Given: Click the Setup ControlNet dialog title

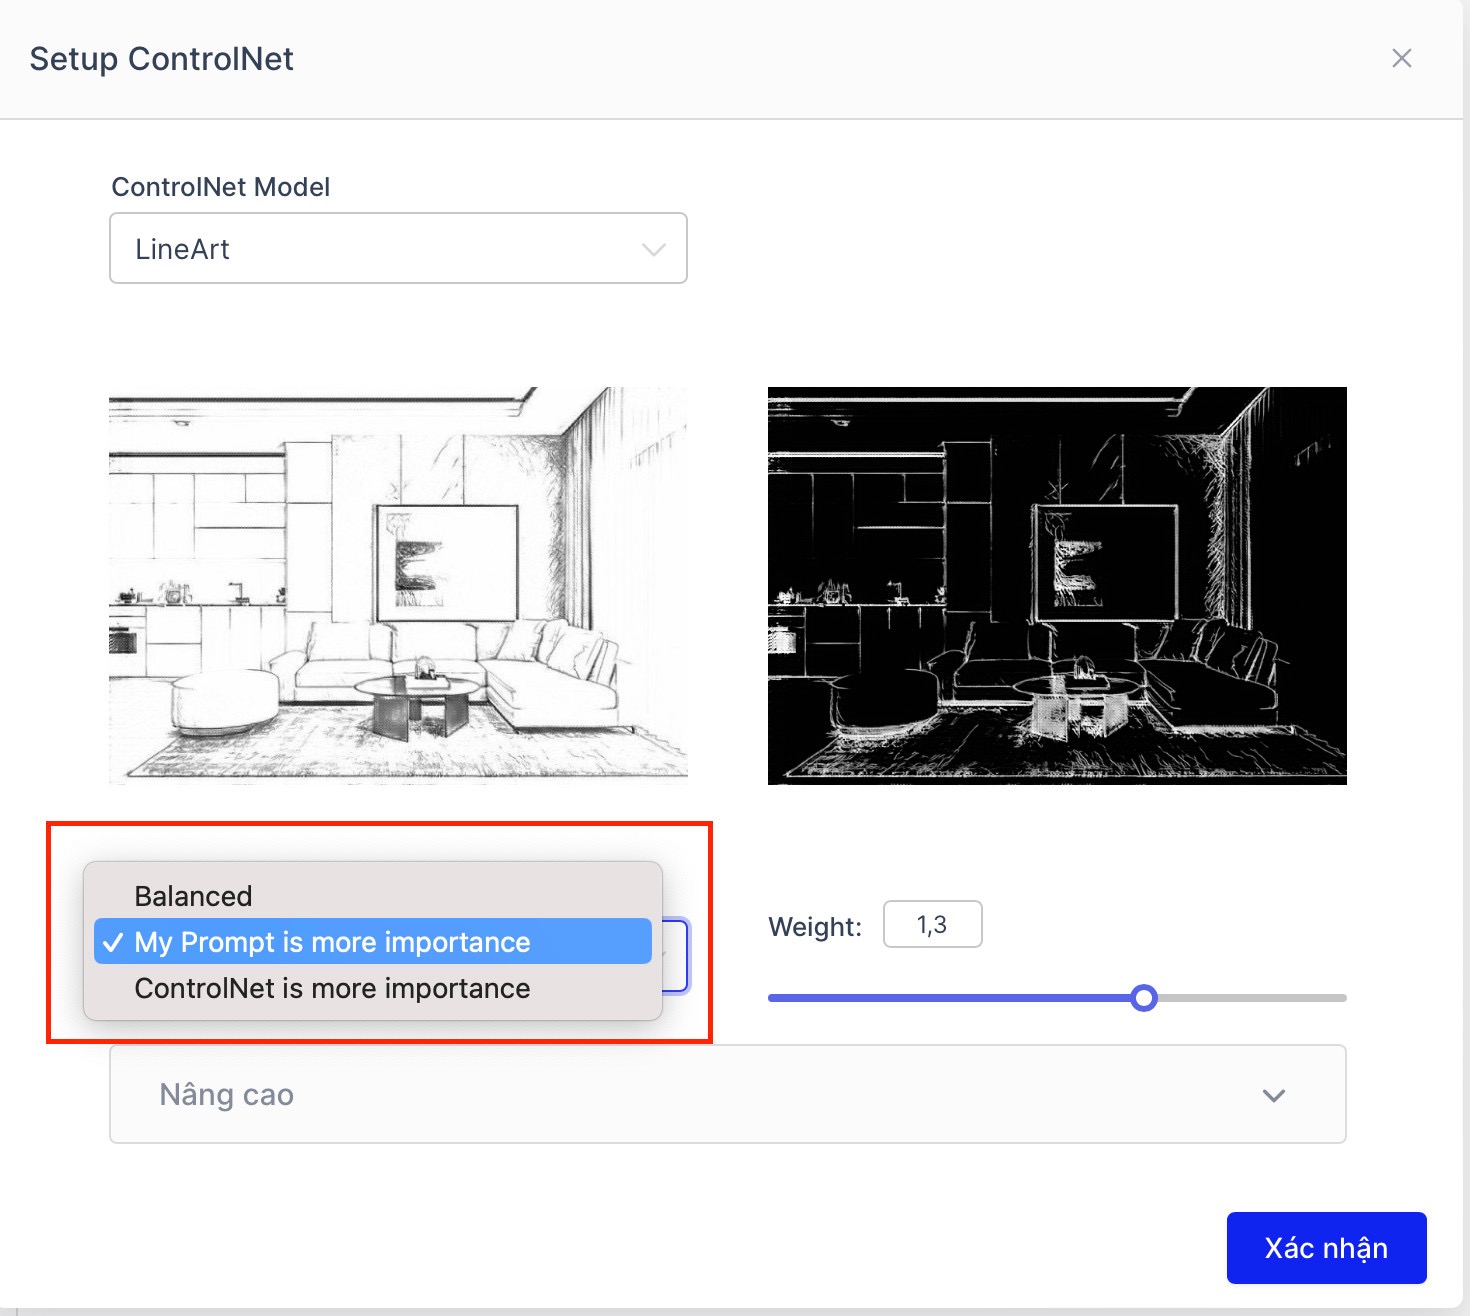Looking at the screenshot, I should coord(161,59).
